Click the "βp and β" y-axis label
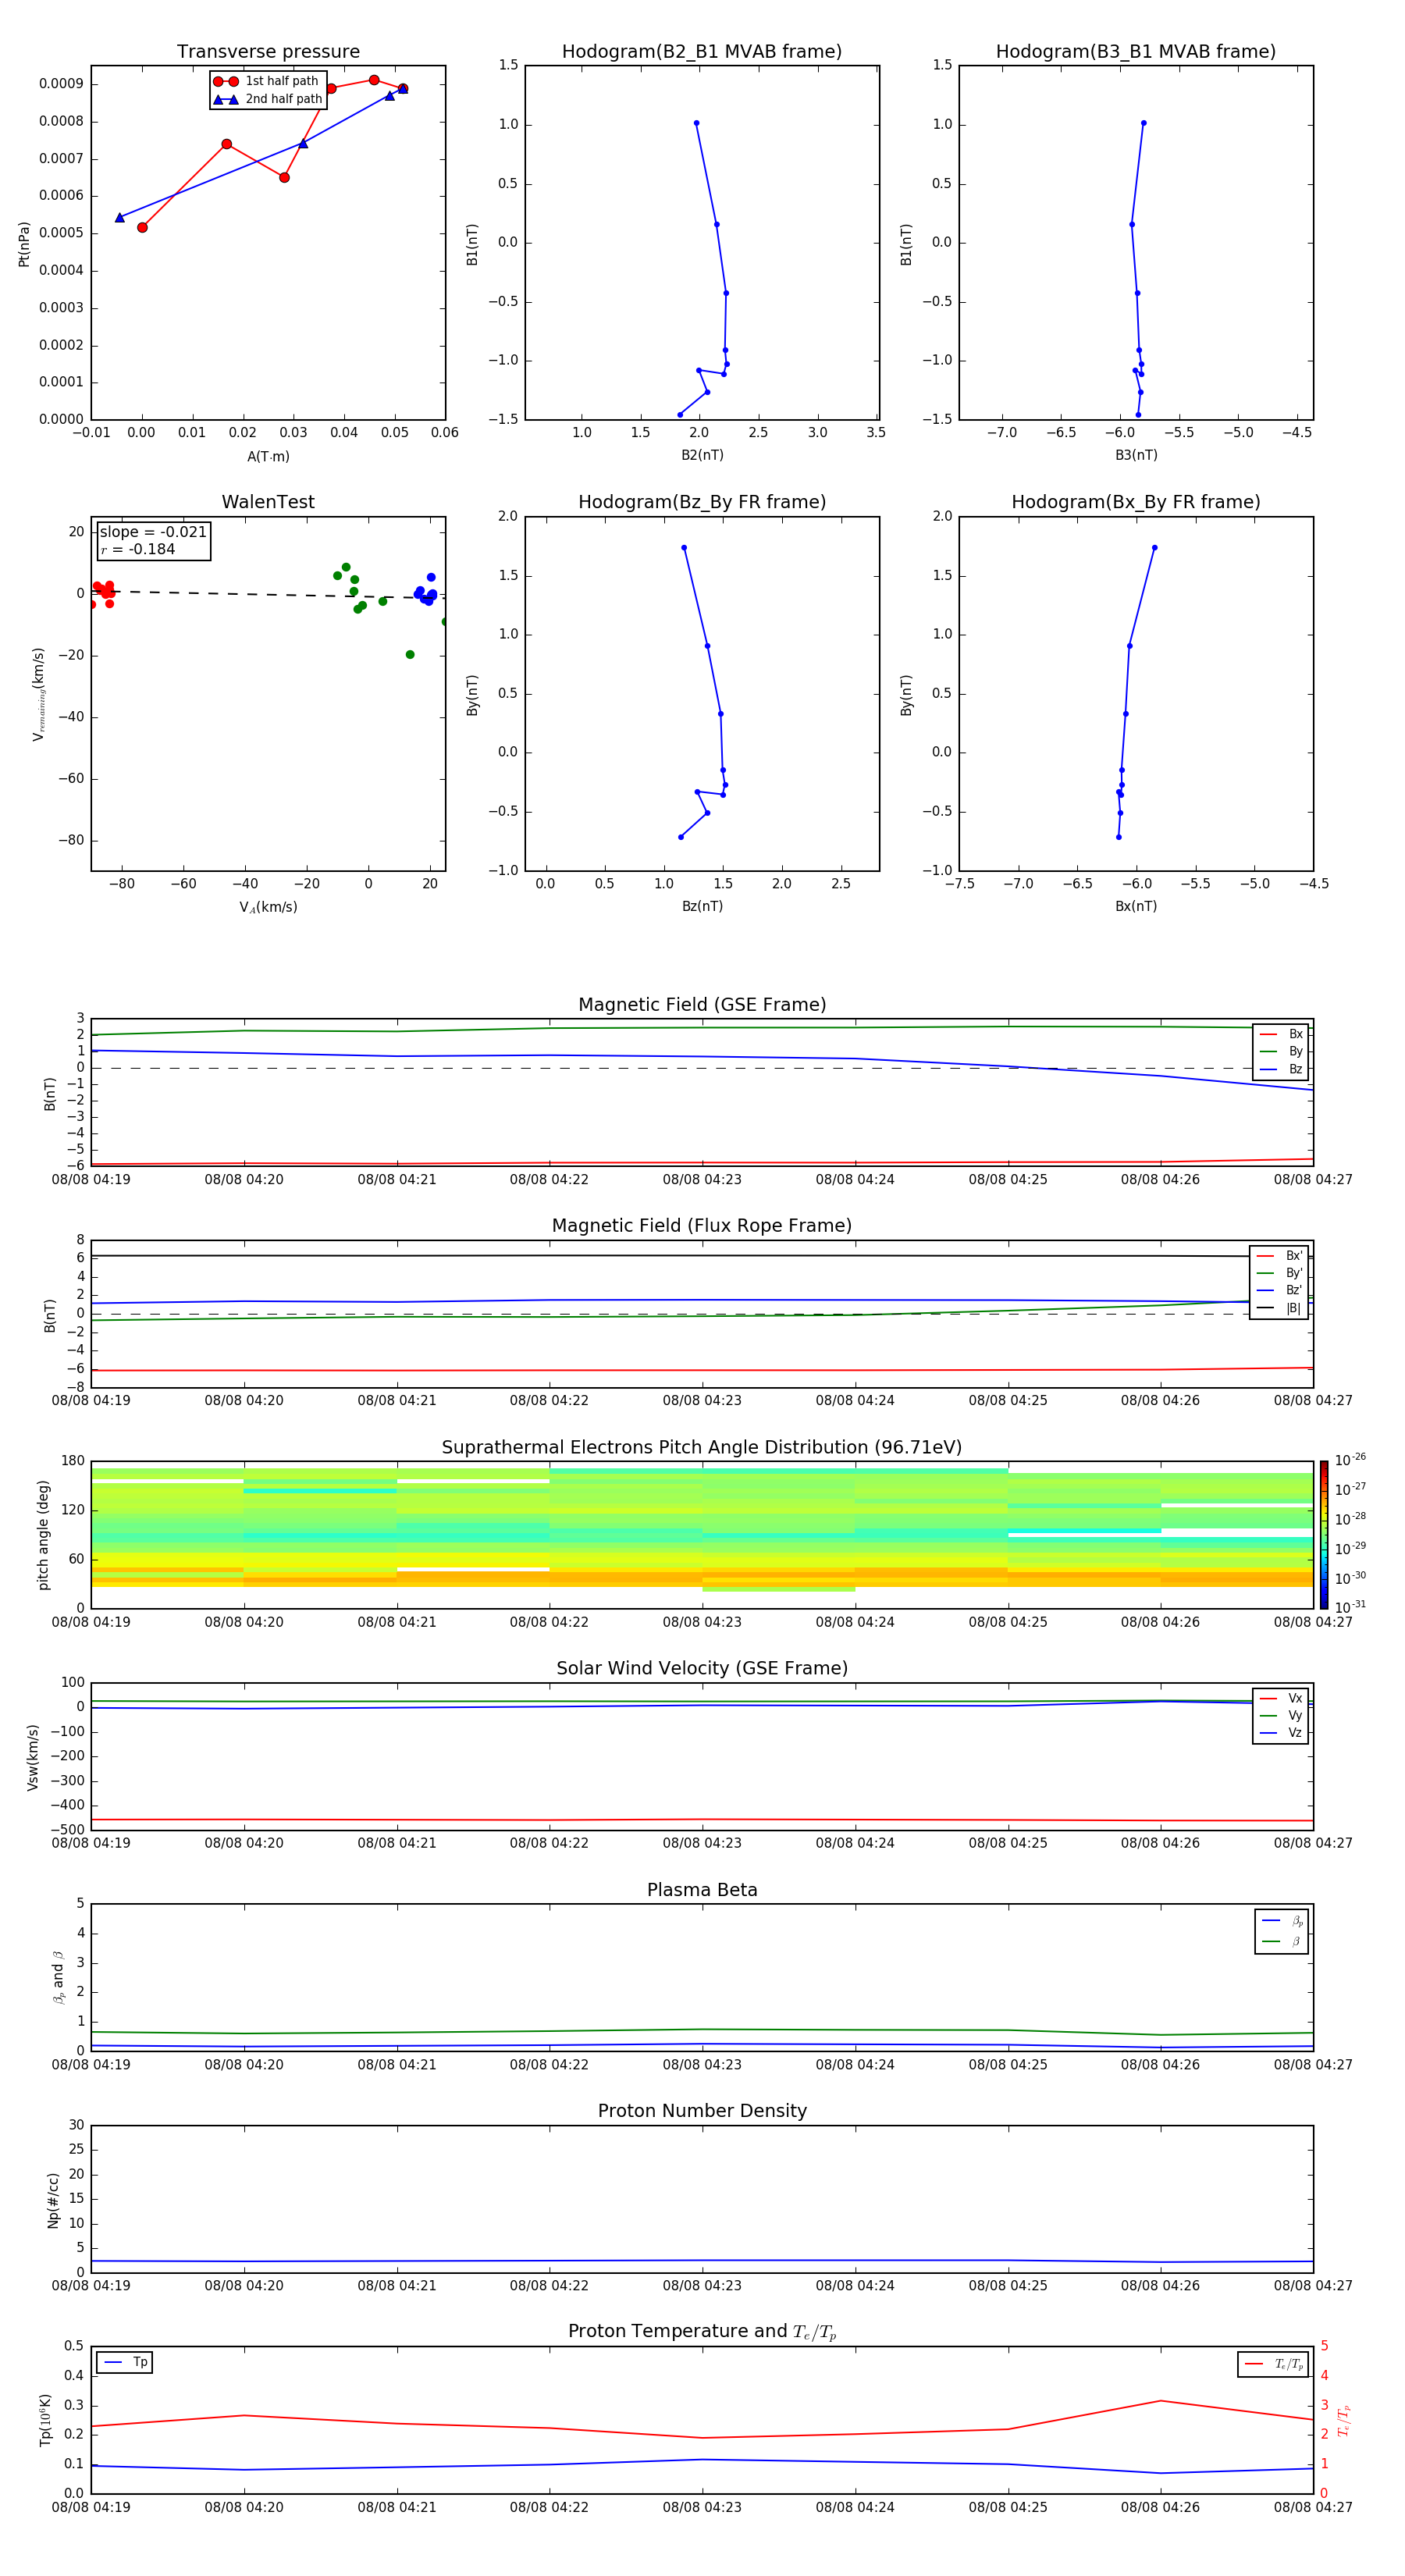 click(x=58, y=1977)
